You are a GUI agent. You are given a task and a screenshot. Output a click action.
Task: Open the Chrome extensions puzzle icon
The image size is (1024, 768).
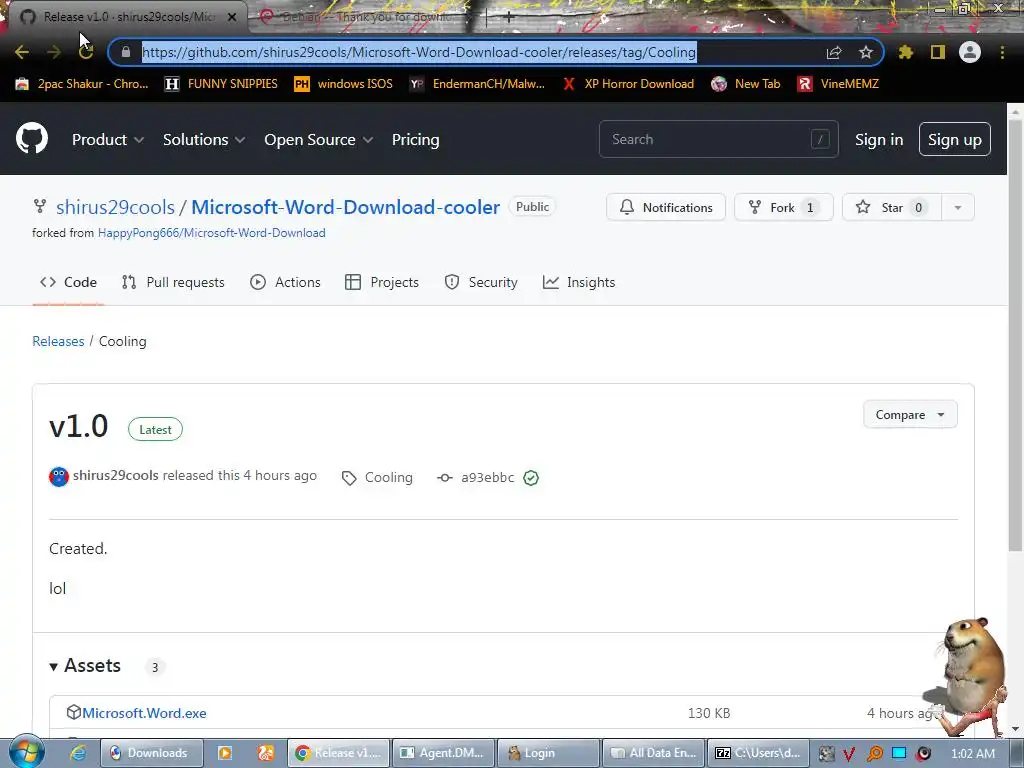(x=906, y=52)
